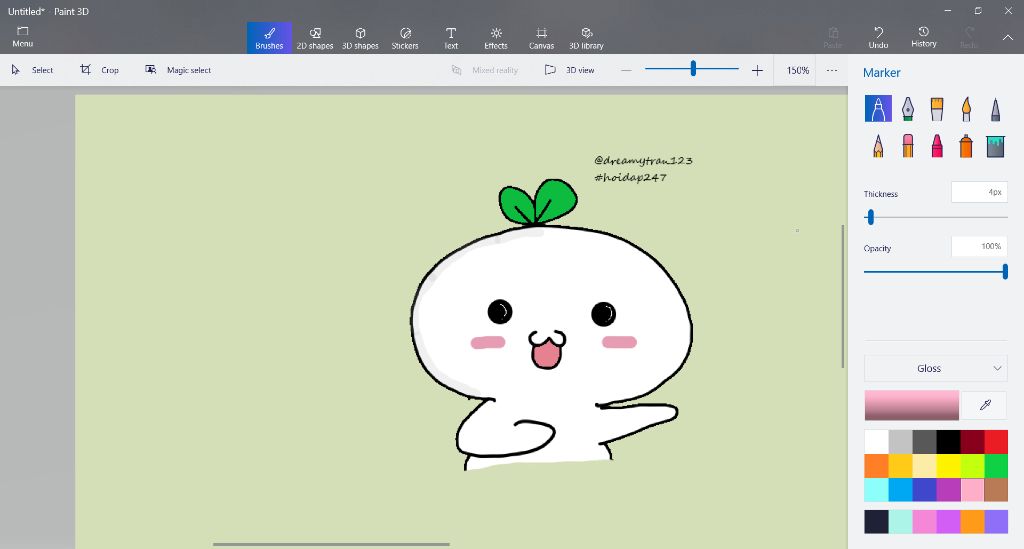Pick the light pink color swatch
1024x549 pixels.
click(x=972, y=490)
